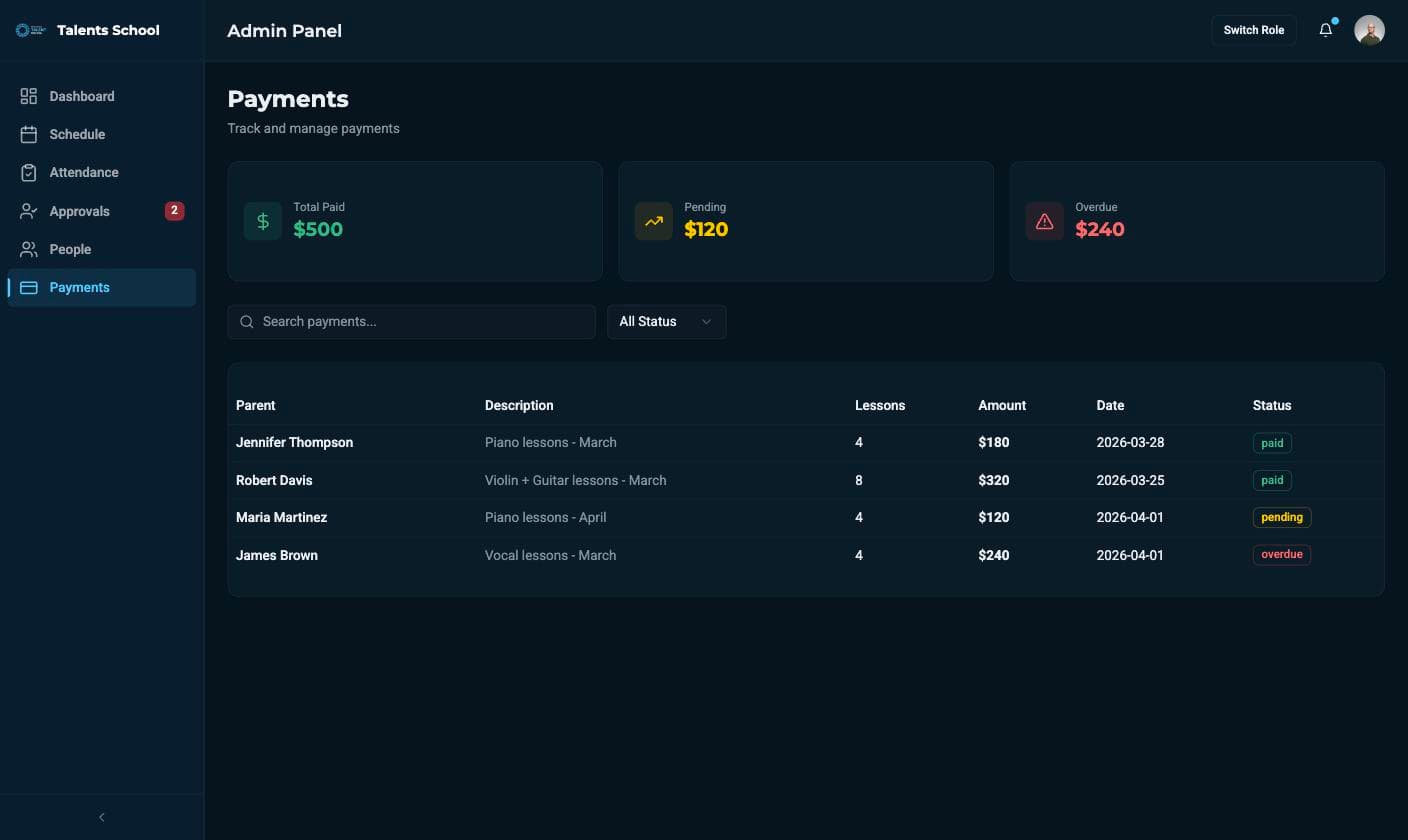Image resolution: width=1408 pixels, height=840 pixels.
Task: Open the All Status filter dropdown
Action: [x=667, y=322]
